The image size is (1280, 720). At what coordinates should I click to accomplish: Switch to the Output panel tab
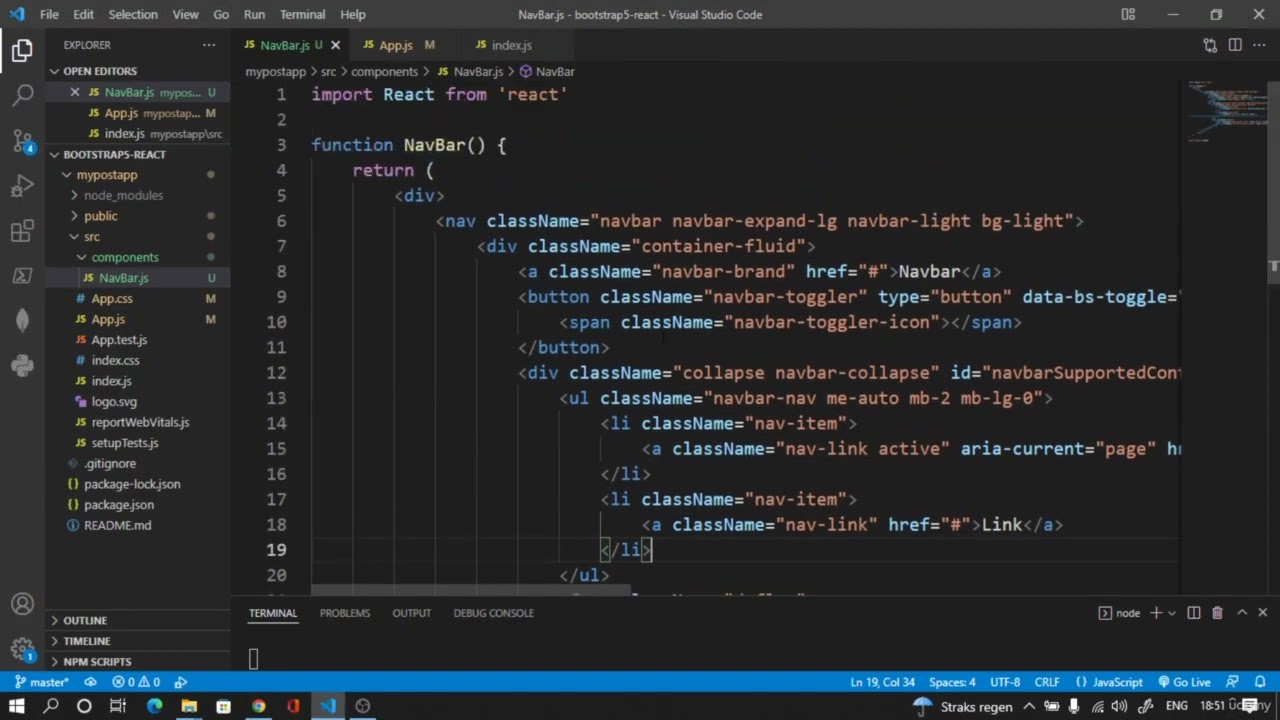pyautogui.click(x=411, y=613)
